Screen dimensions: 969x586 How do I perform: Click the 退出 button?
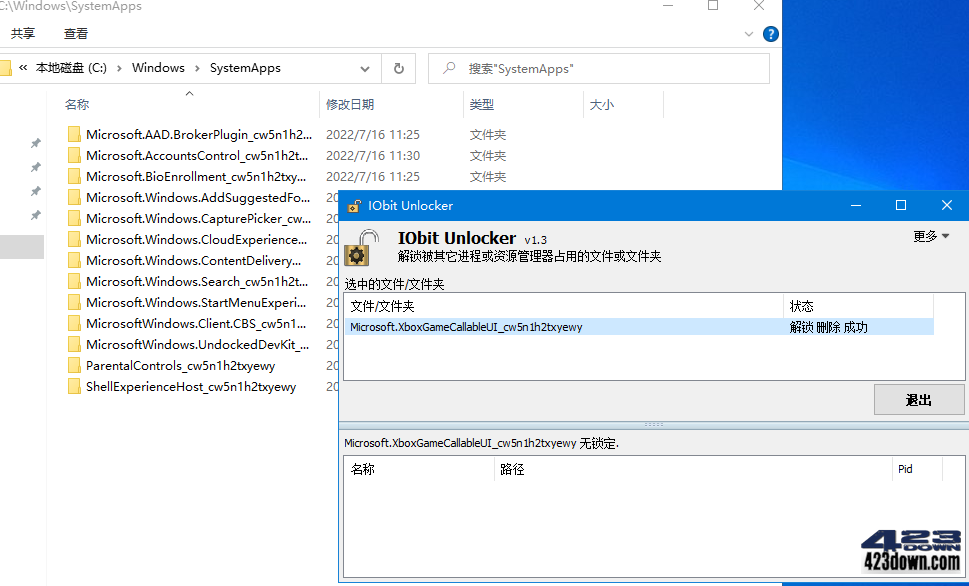pyautogui.click(x=918, y=399)
